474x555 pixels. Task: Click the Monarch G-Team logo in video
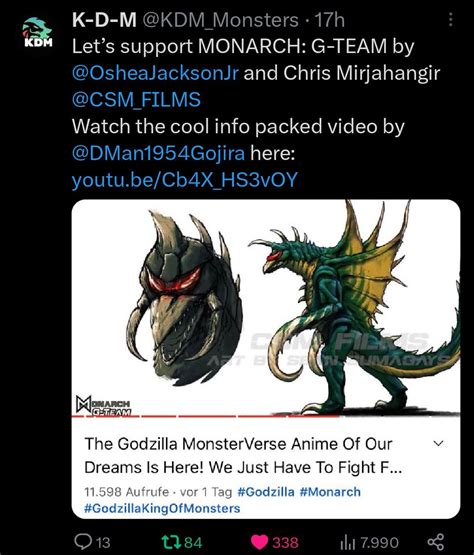(x=103, y=405)
